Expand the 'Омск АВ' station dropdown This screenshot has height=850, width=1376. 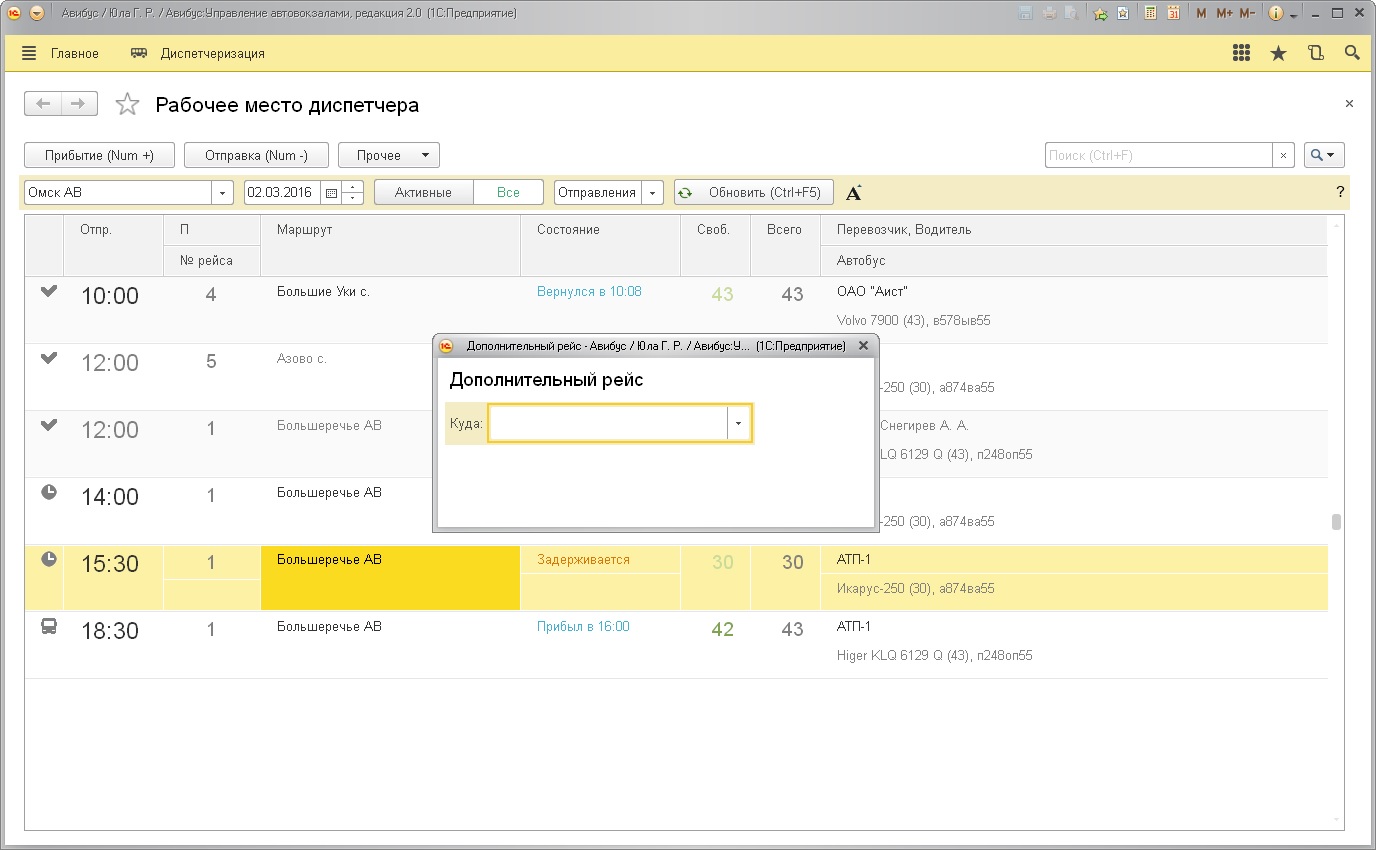point(222,193)
